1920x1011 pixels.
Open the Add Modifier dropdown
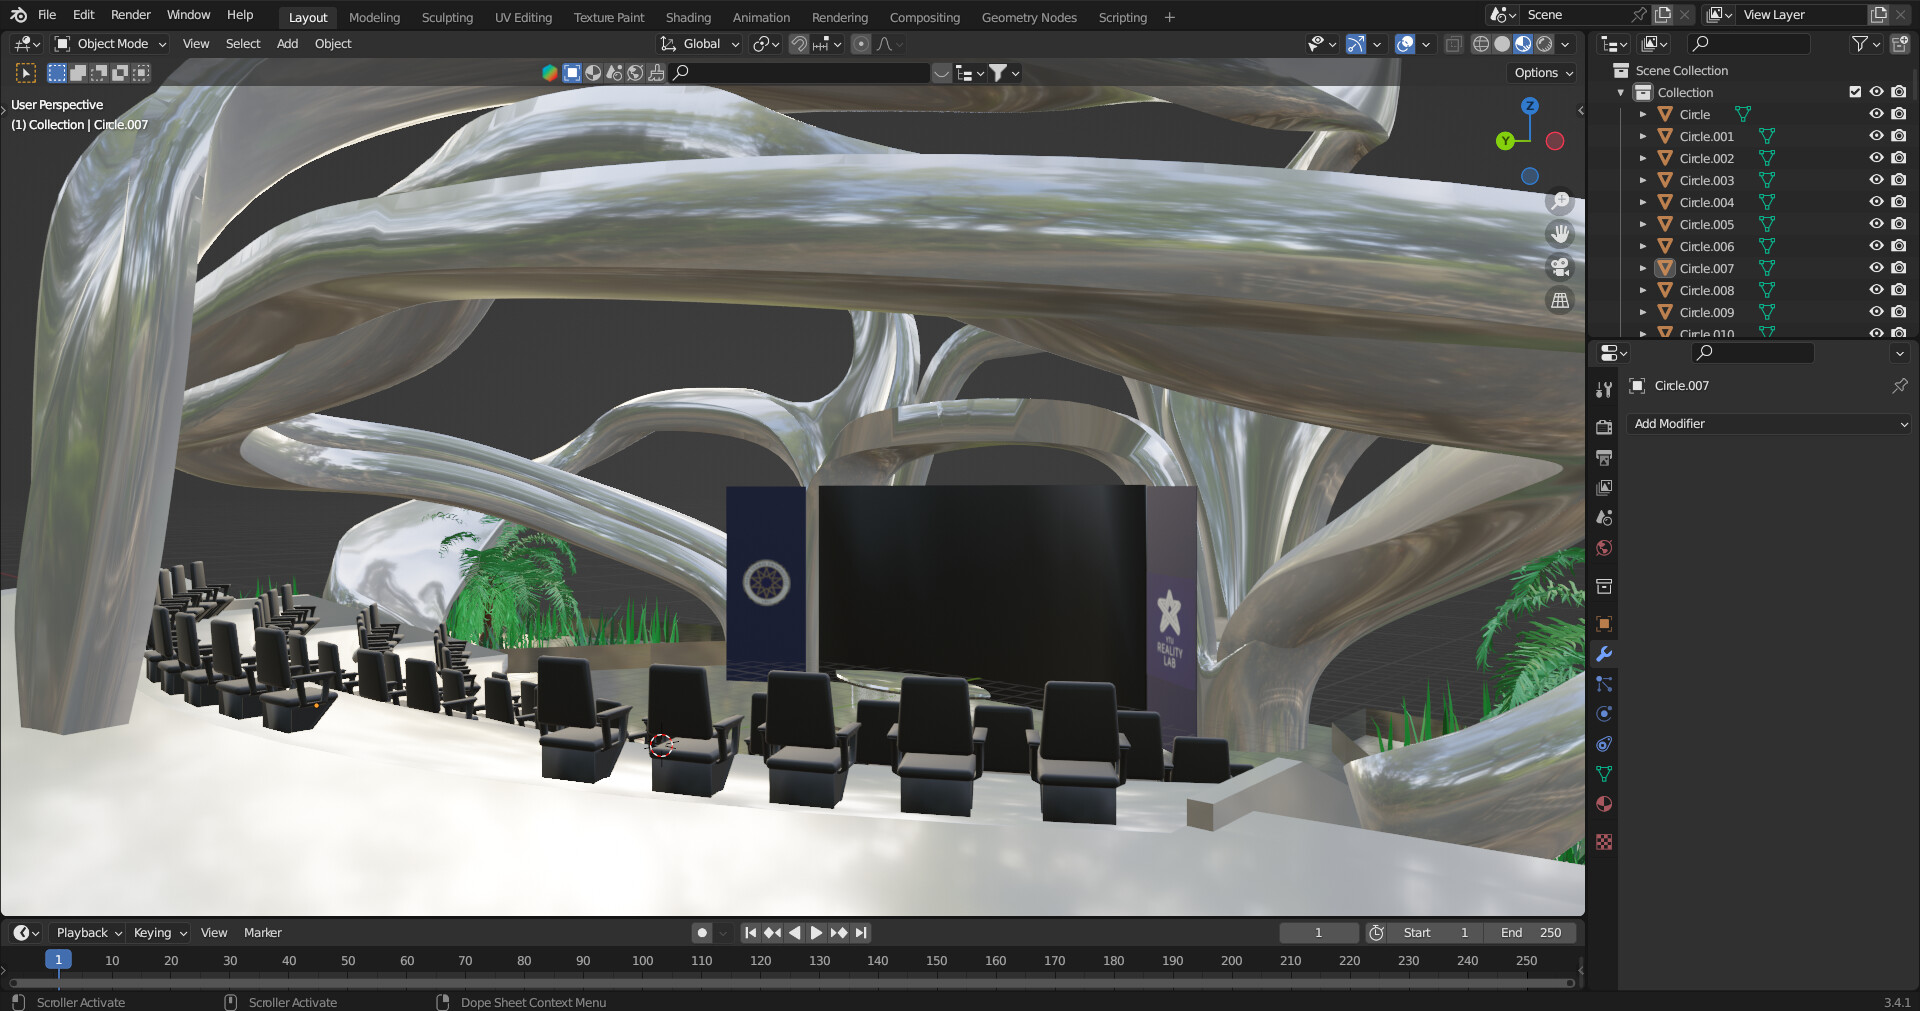(1768, 424)
